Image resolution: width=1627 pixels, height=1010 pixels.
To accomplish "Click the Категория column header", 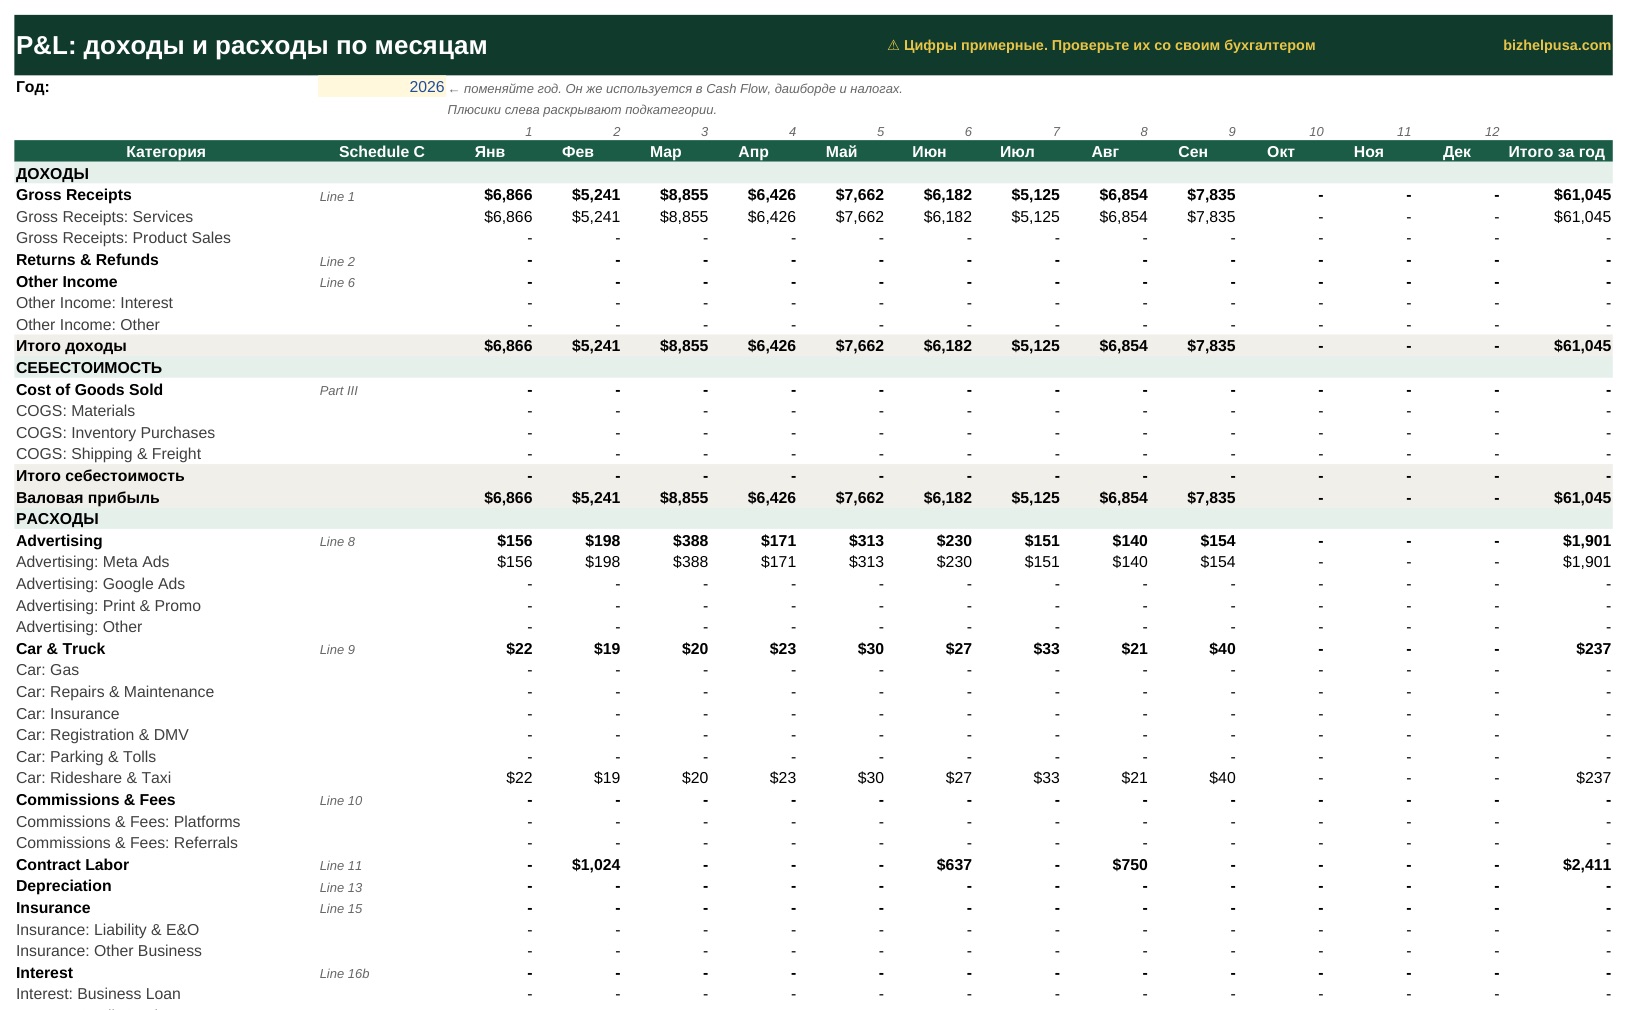I will click(x=166, y=152).
